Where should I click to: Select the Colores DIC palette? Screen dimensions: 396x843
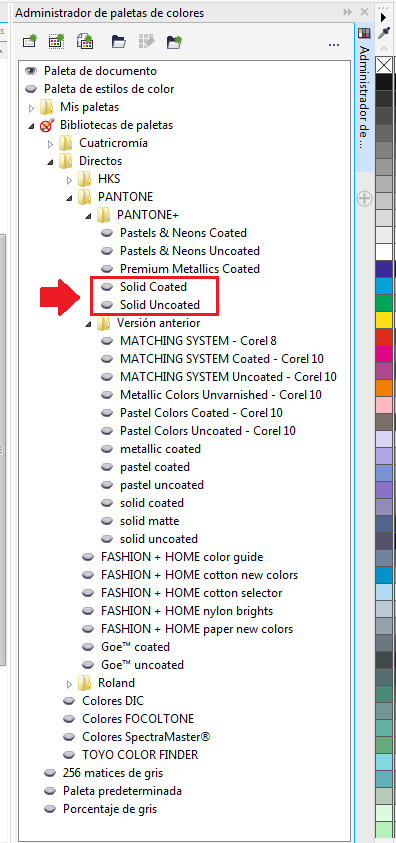click(113, 701)
